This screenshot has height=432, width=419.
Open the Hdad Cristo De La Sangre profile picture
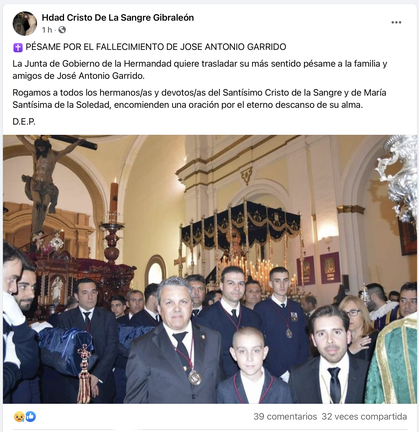[25, 23]
